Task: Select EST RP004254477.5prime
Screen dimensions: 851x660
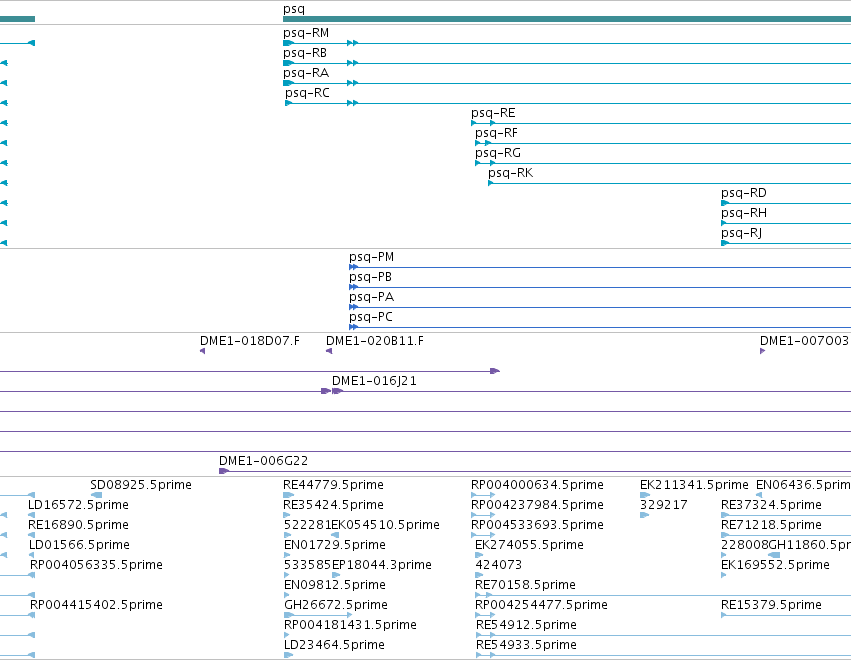Action: (x=542, y=605)
